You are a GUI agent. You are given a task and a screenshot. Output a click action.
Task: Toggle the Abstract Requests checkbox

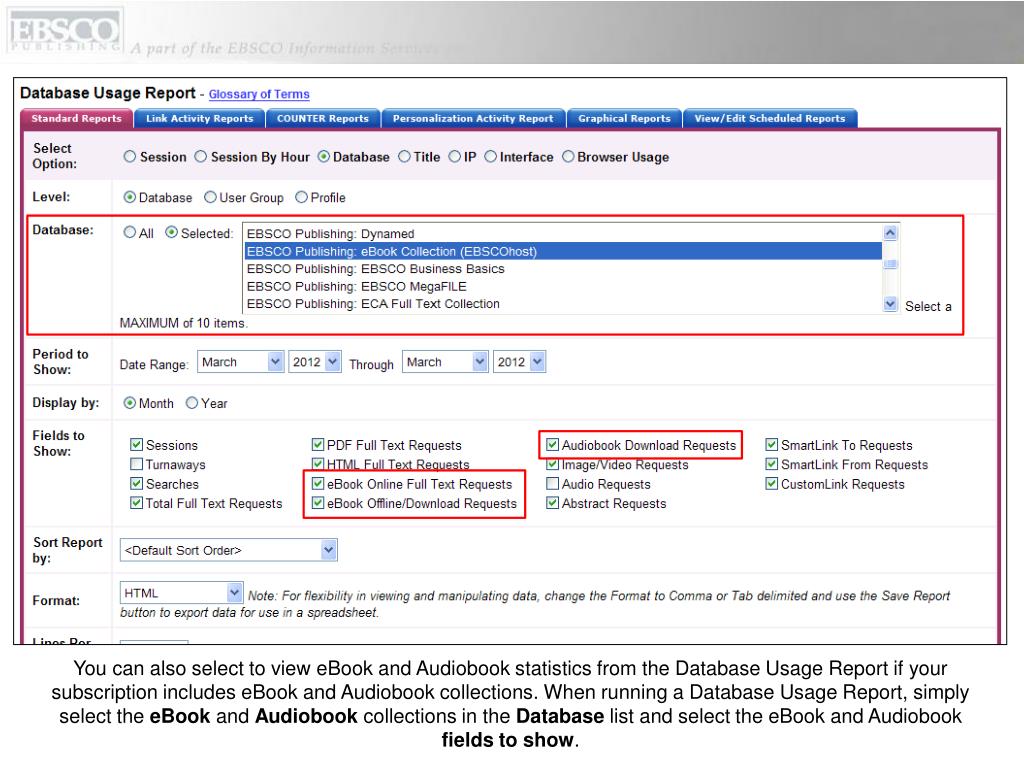click(x=552, y=503)
